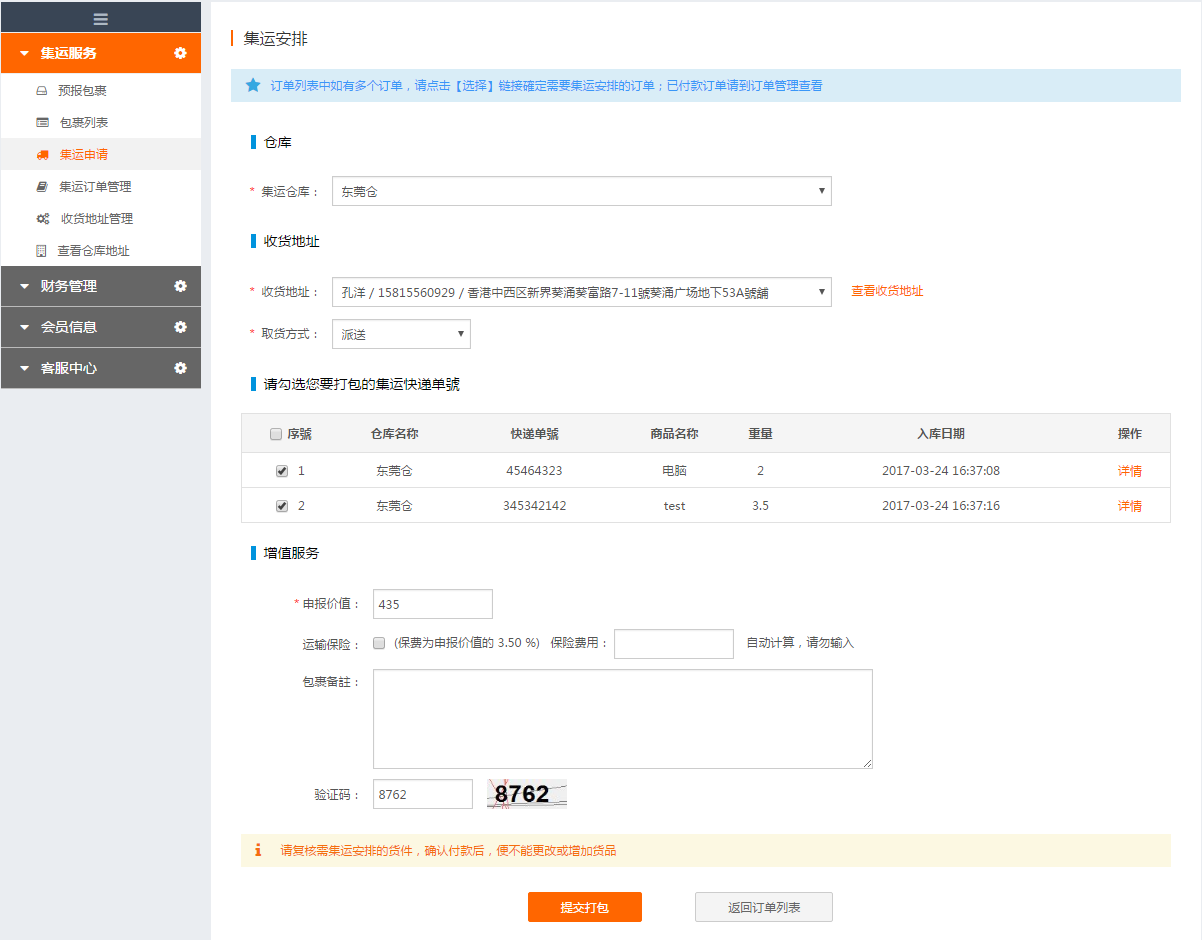The width and height of the screenshot is (1202, 940).
Task: Click the captcha image showing 8762
Action: (526, 794)
